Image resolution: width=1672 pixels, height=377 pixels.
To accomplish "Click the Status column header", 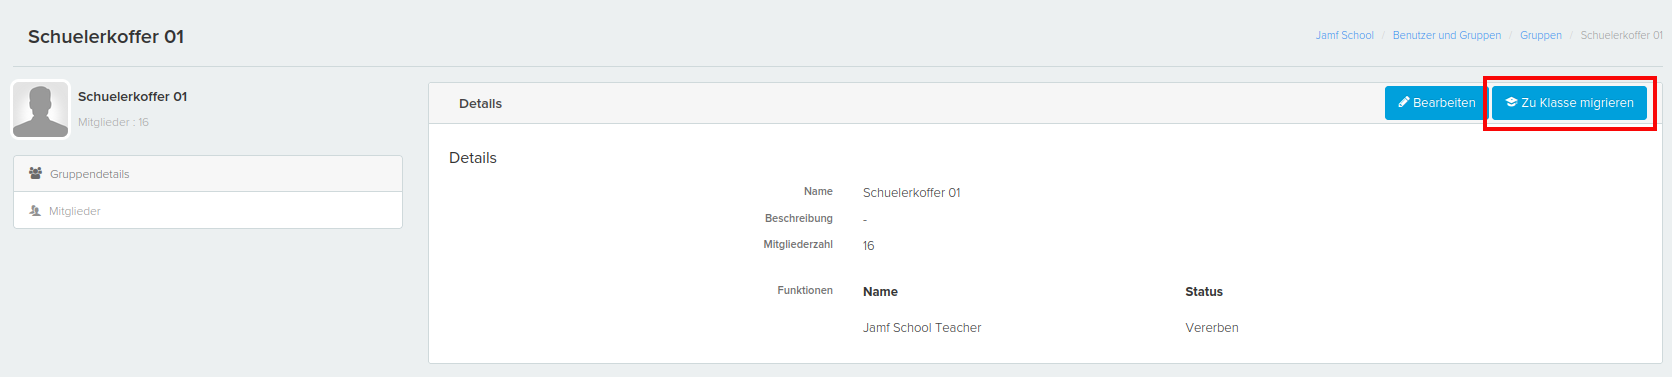I will coord(1204,292).
